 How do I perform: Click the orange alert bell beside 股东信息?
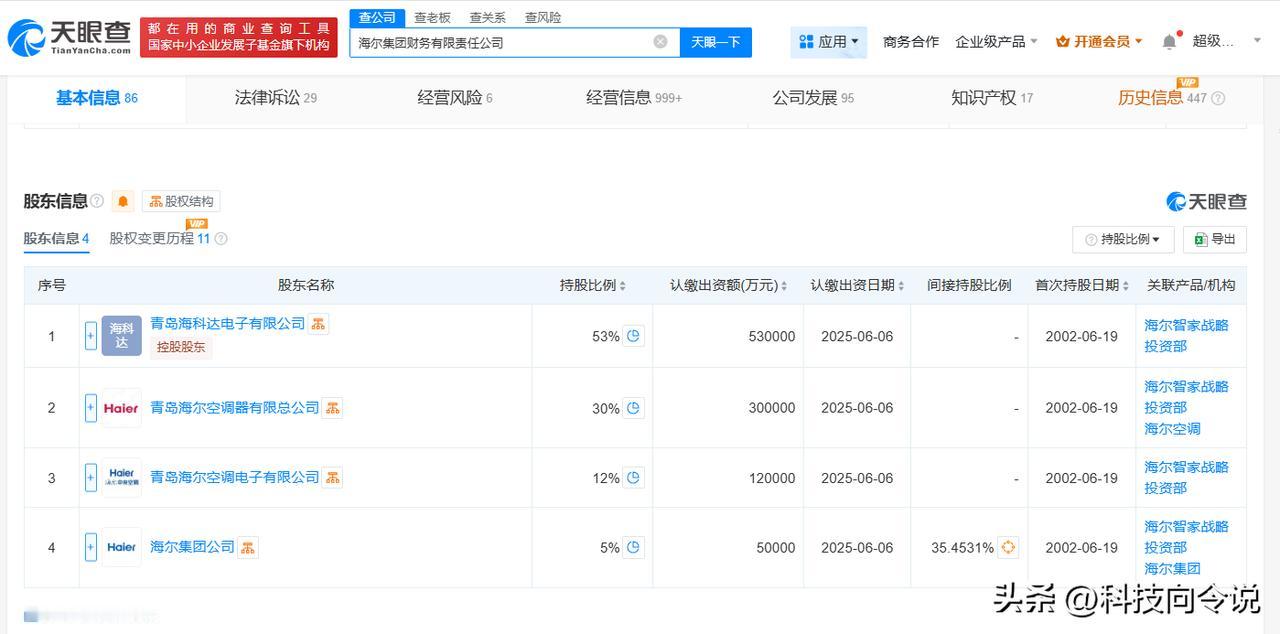click(123, 201)
